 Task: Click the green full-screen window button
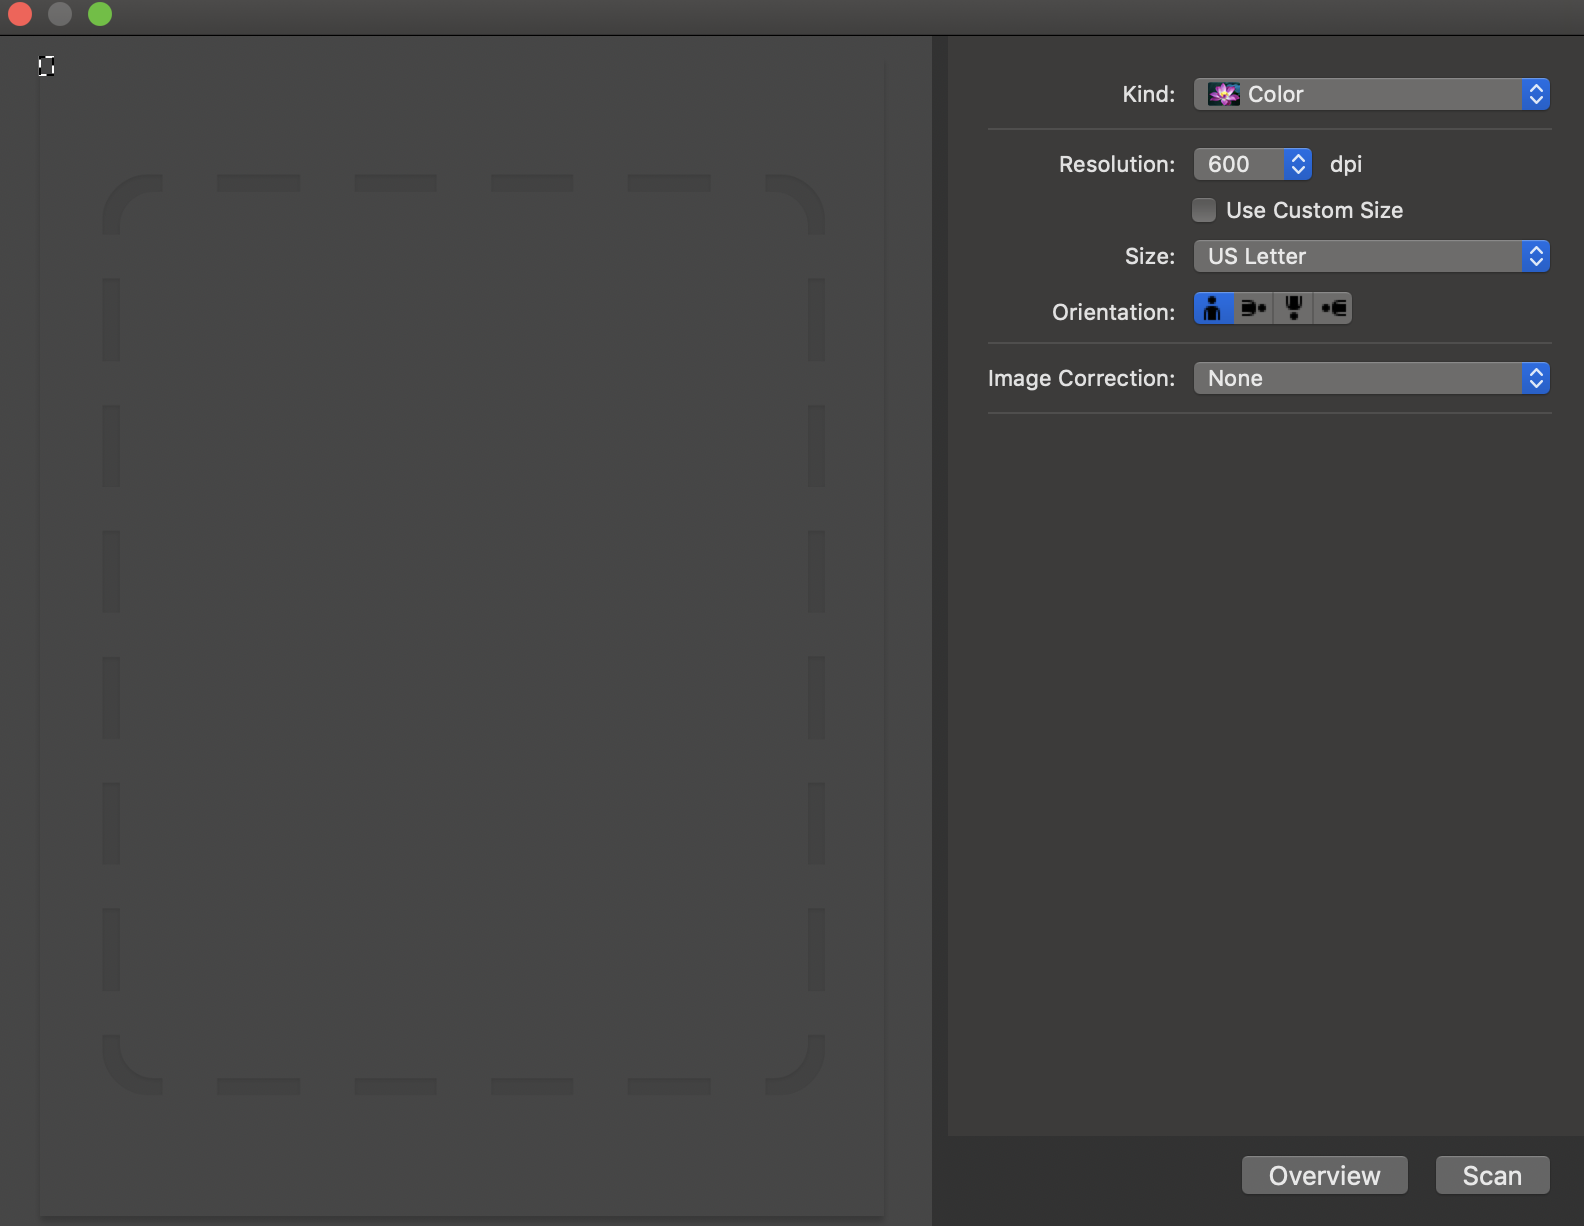(x=100, y=14)
